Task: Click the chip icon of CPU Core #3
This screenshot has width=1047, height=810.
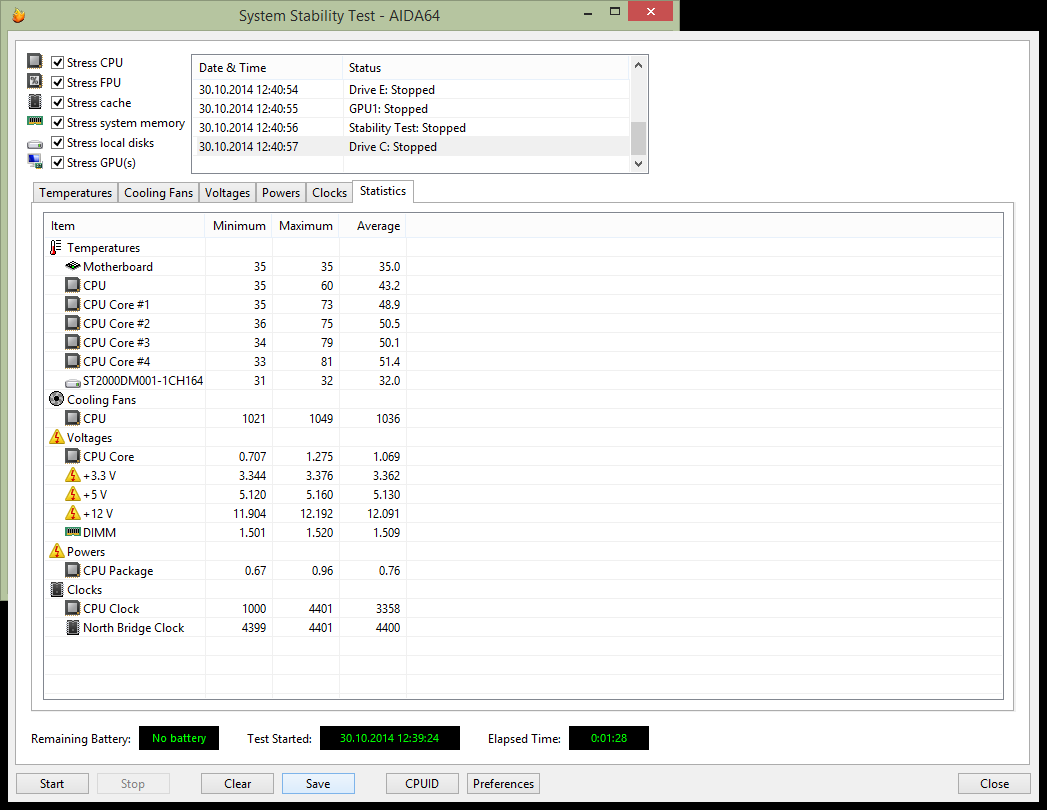Action: 73,342
